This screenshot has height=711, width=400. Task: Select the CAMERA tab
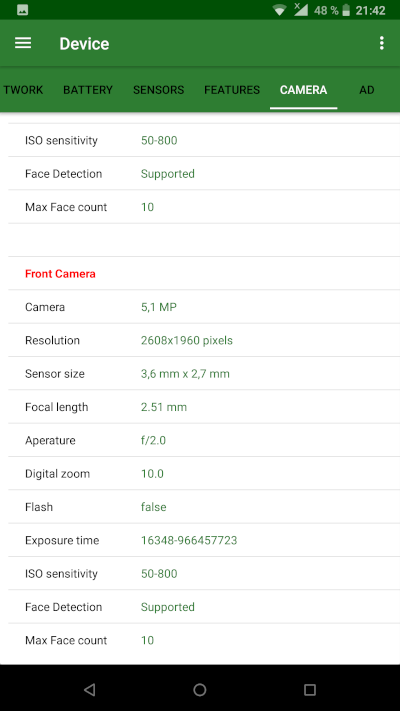click(303, 90)
